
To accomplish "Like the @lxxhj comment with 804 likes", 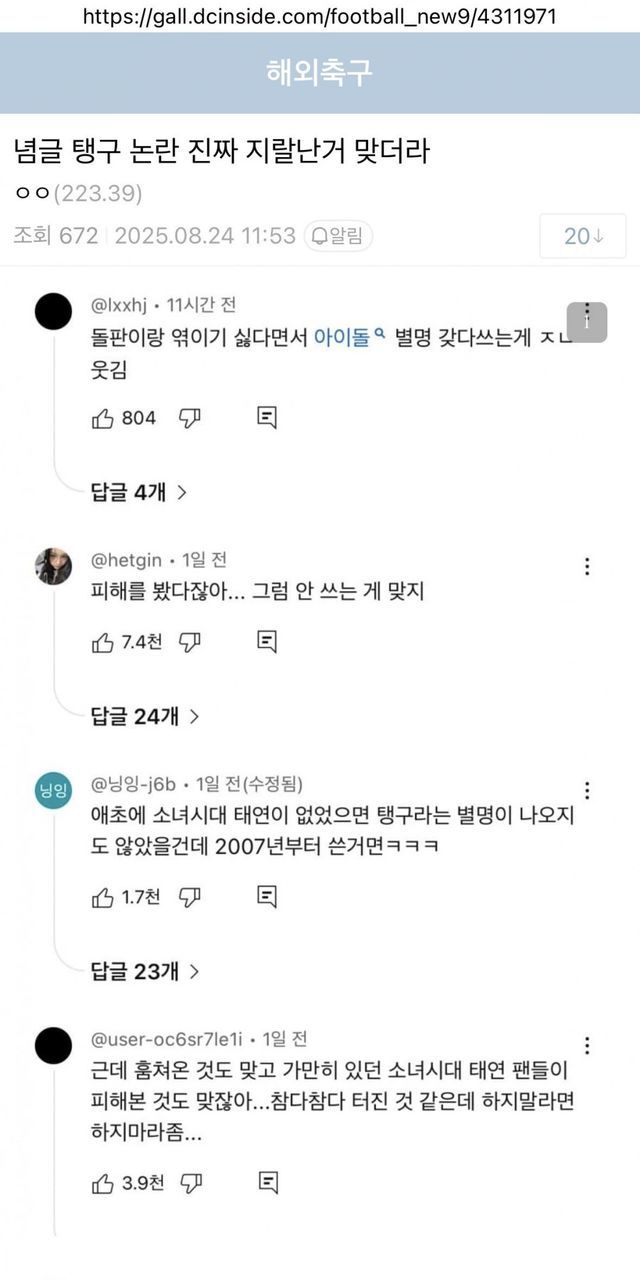I will tap(103, 418).
